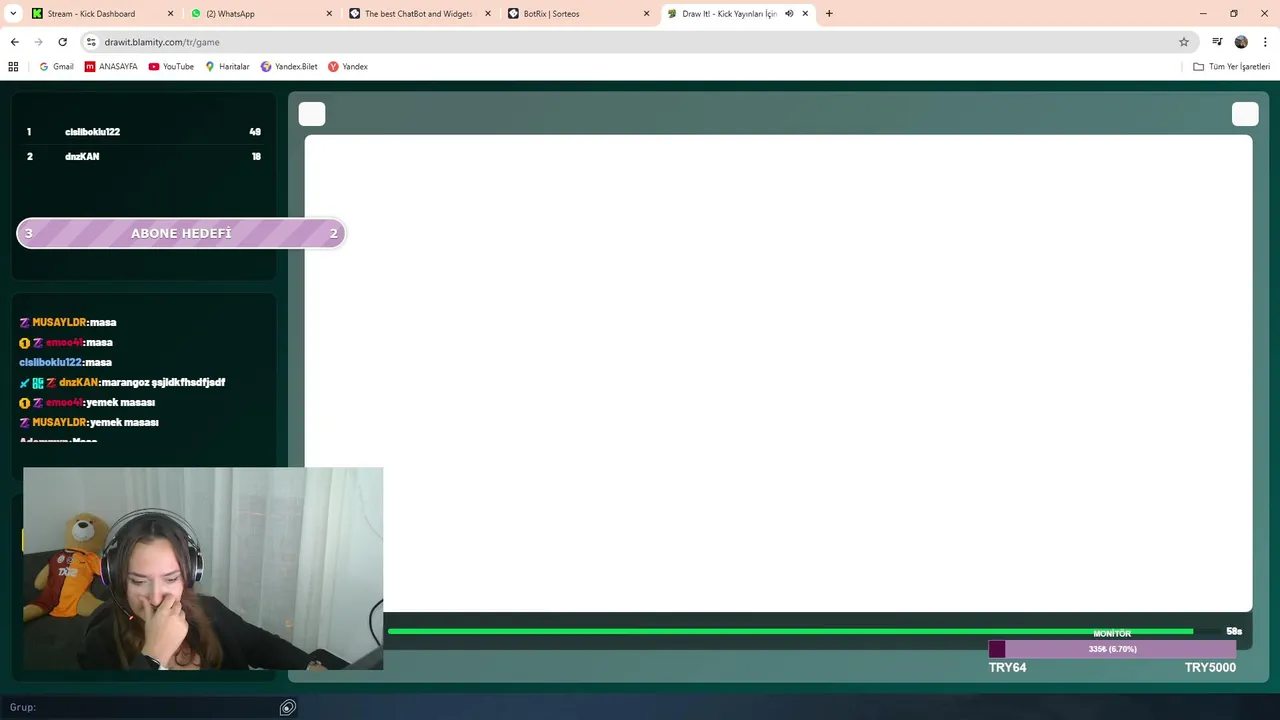The image size is (1280, 720).
Task: Open the tab search dropdown arrow
Action: (13, 14)
